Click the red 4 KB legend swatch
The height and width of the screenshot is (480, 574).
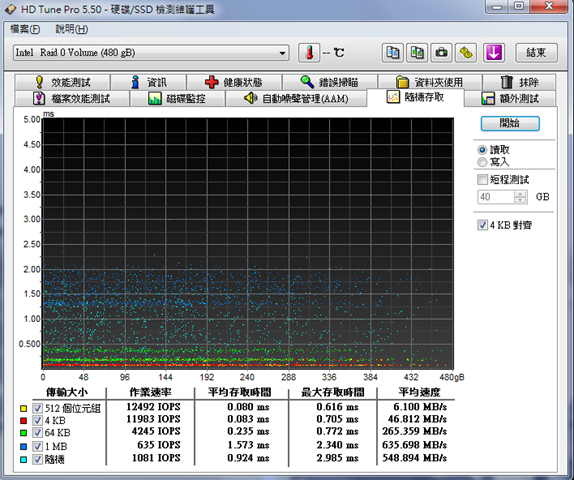[x=23, y=420]
